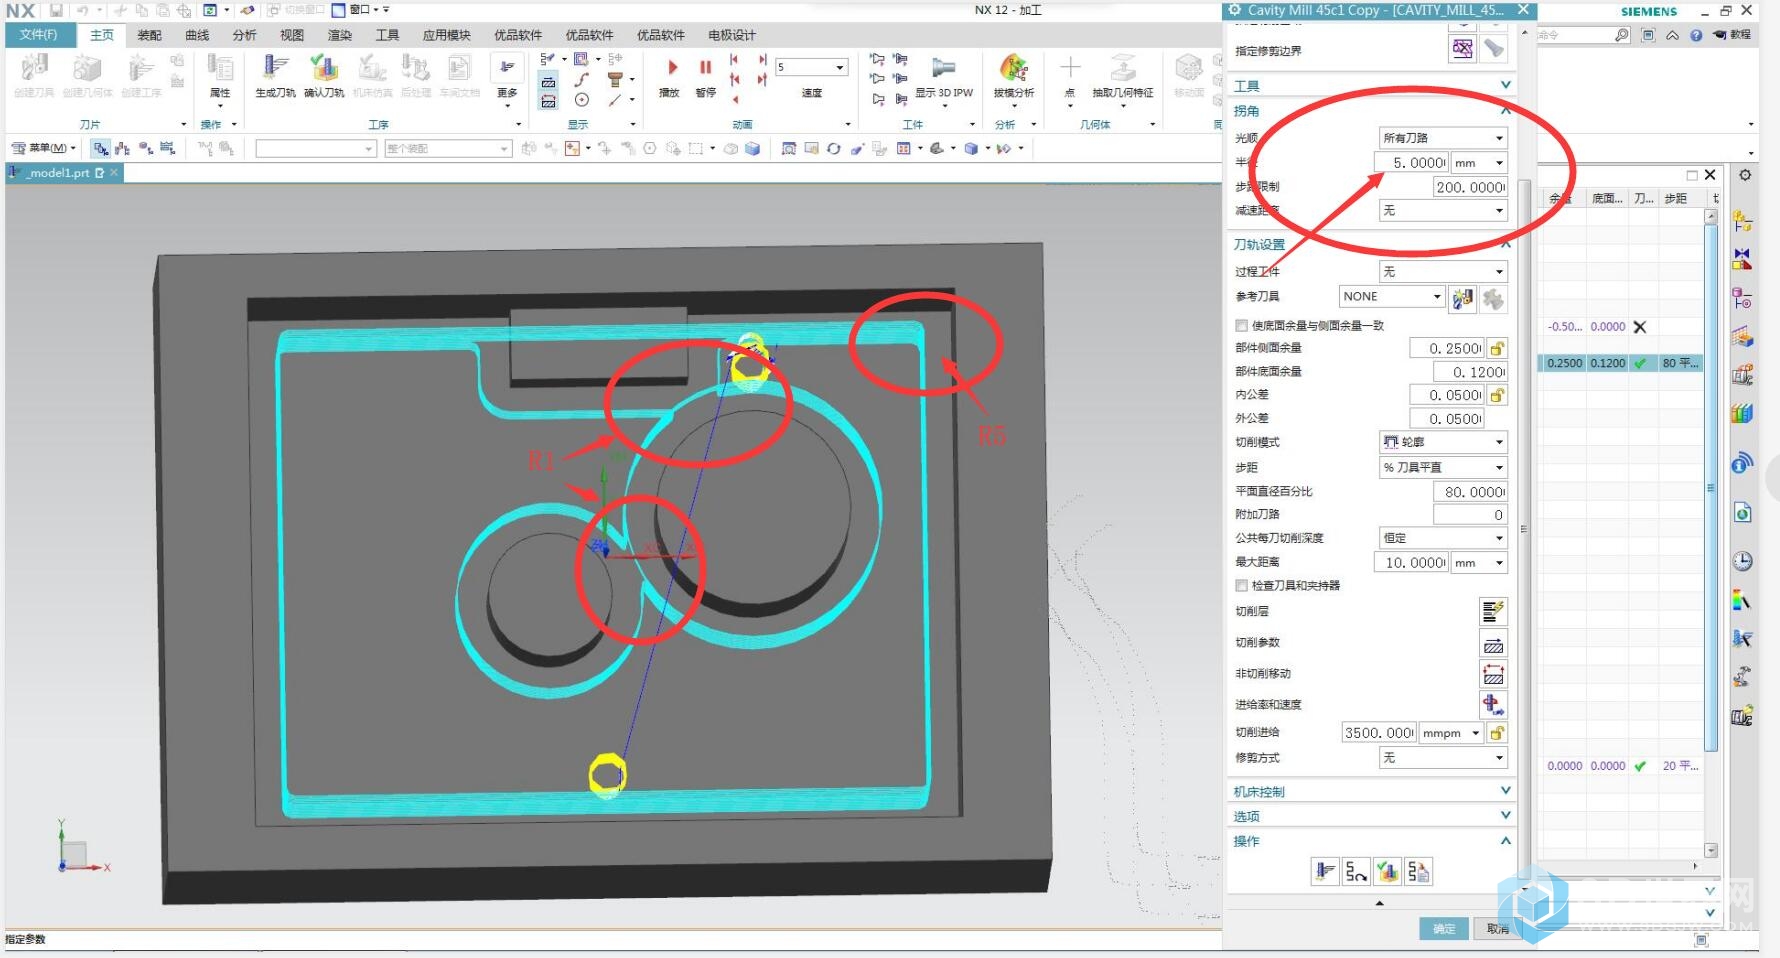Switch to the 曲线 ribbon tab

click(197, 35)
